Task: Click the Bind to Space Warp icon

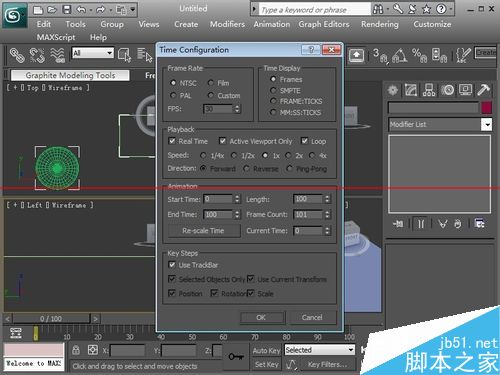Action: pyautogui.click(x=57, y=55)
